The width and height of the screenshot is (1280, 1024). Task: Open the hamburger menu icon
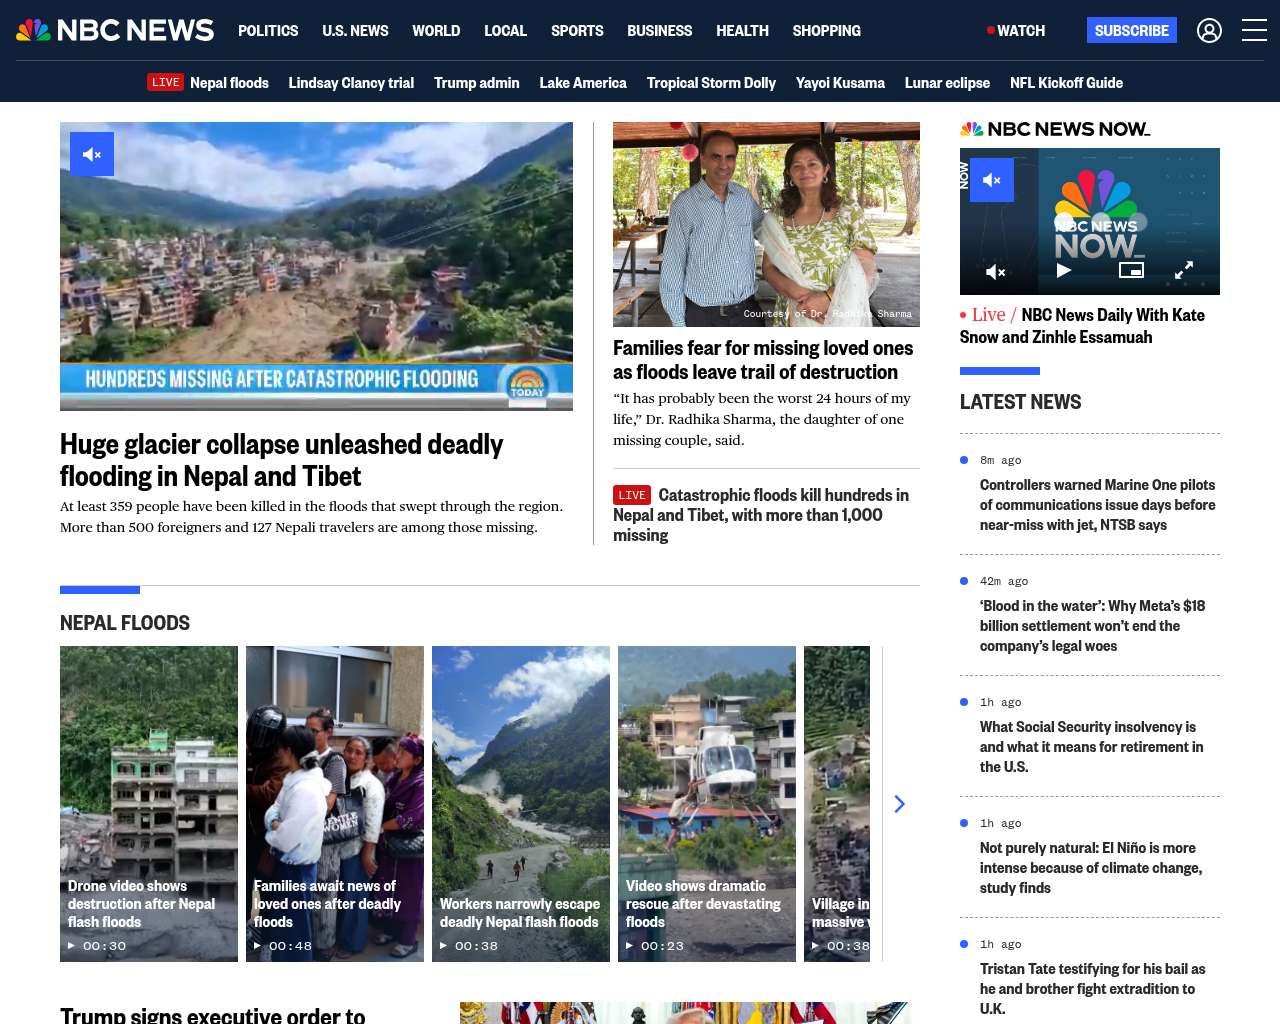tap(1254, 31)
